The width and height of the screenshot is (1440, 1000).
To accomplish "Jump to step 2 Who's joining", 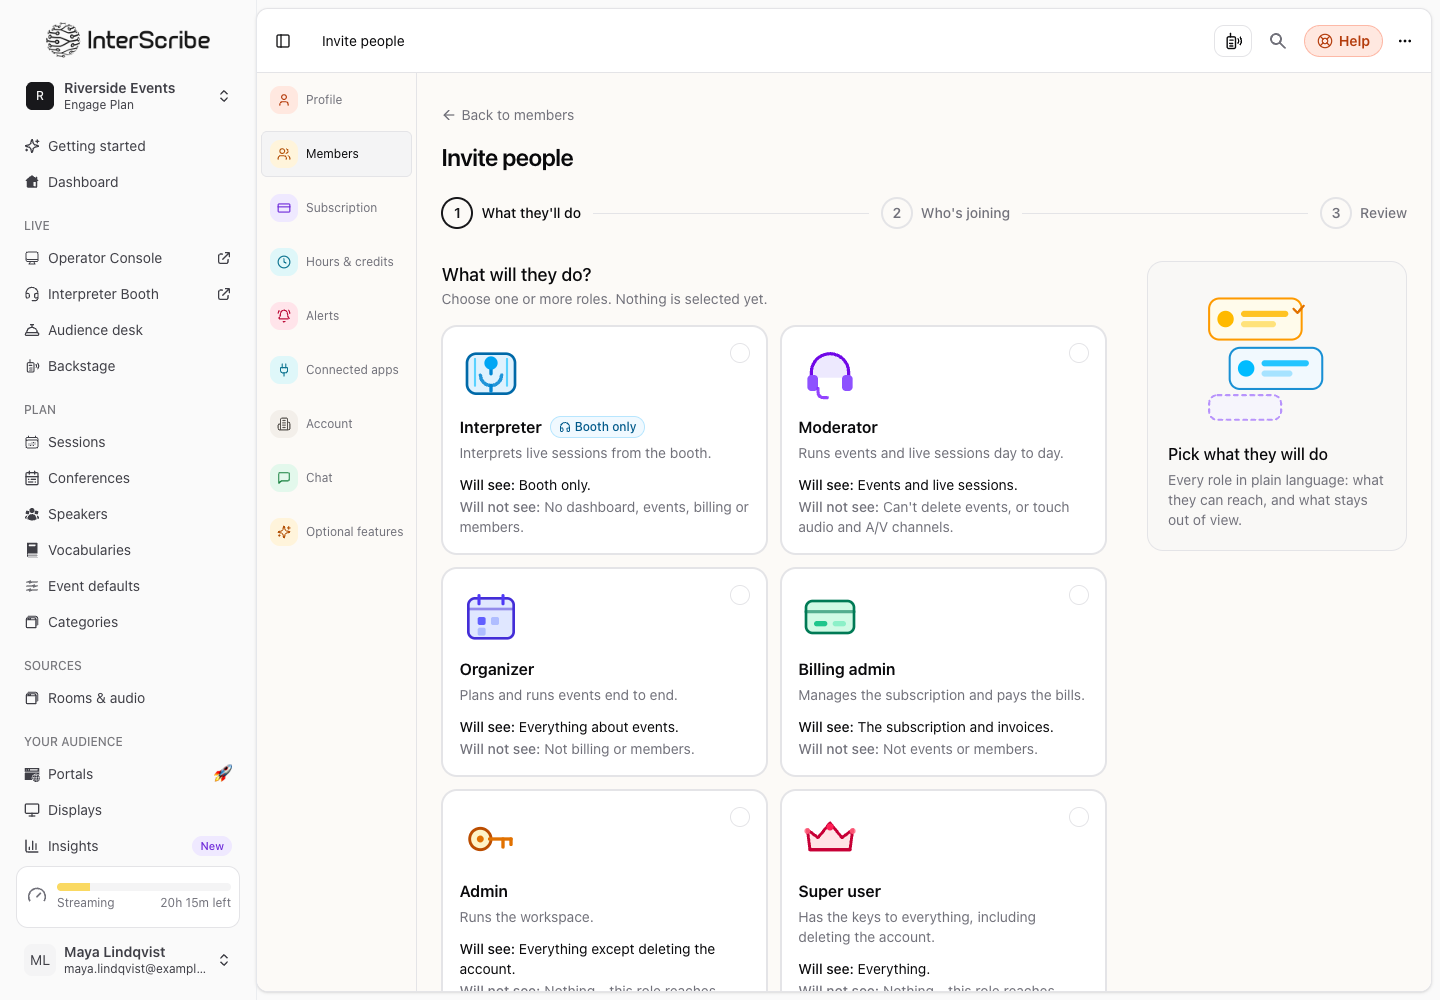I will coord(946,213).
